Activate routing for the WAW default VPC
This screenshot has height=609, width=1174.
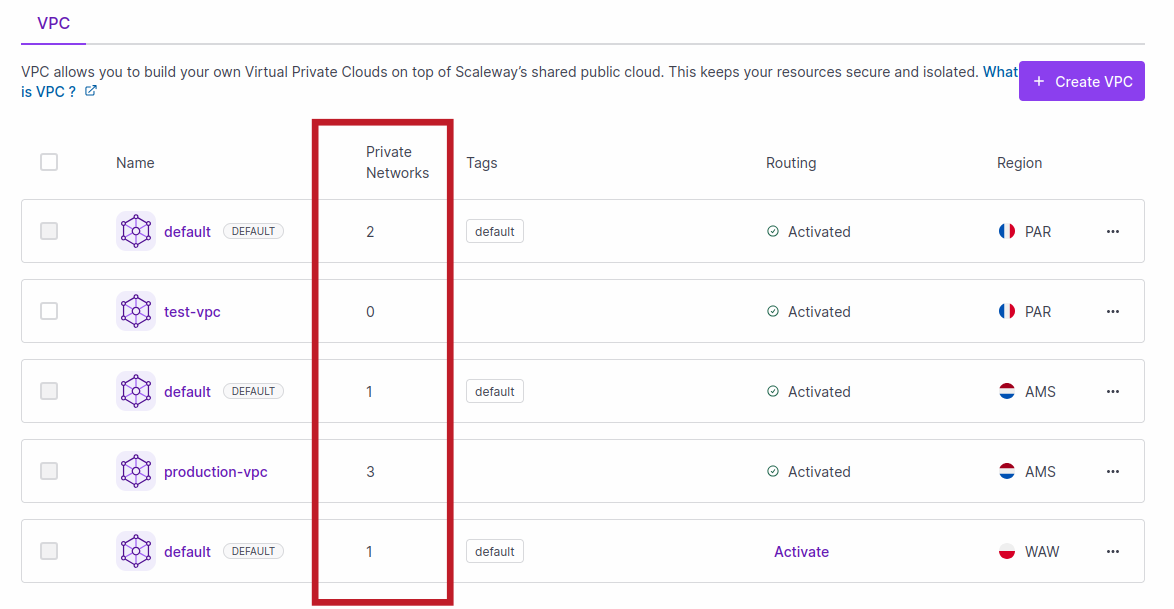(x=801, y=551)
